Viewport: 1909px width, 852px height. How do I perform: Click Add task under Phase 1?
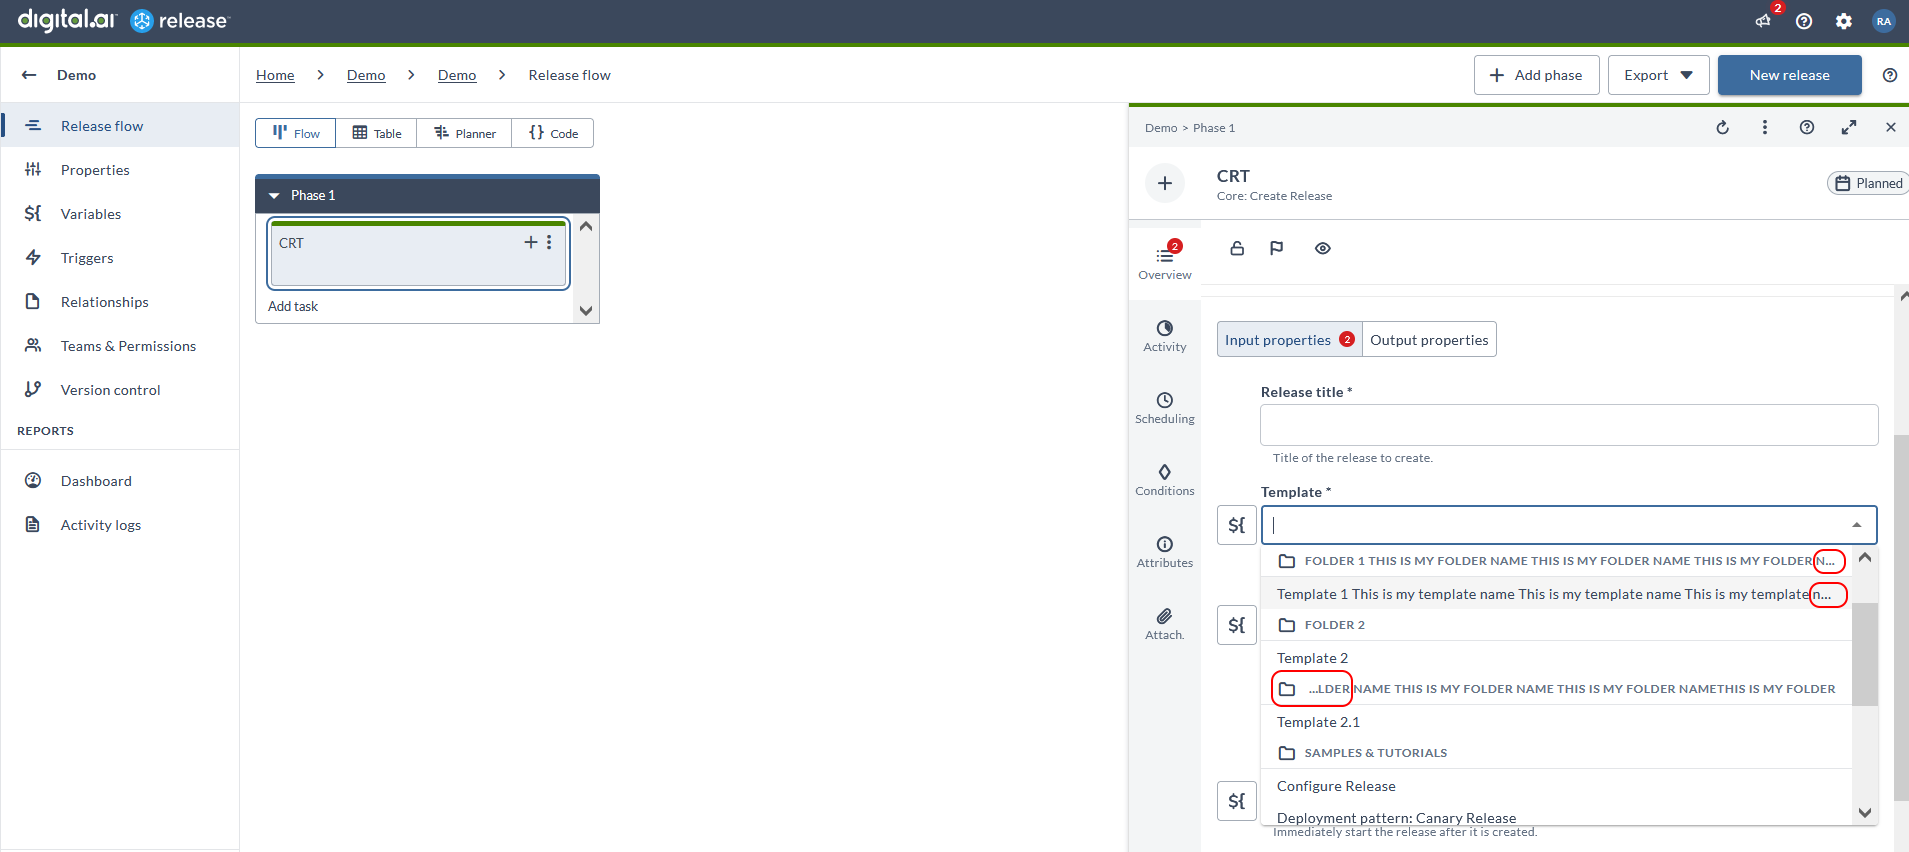point(293,306)
